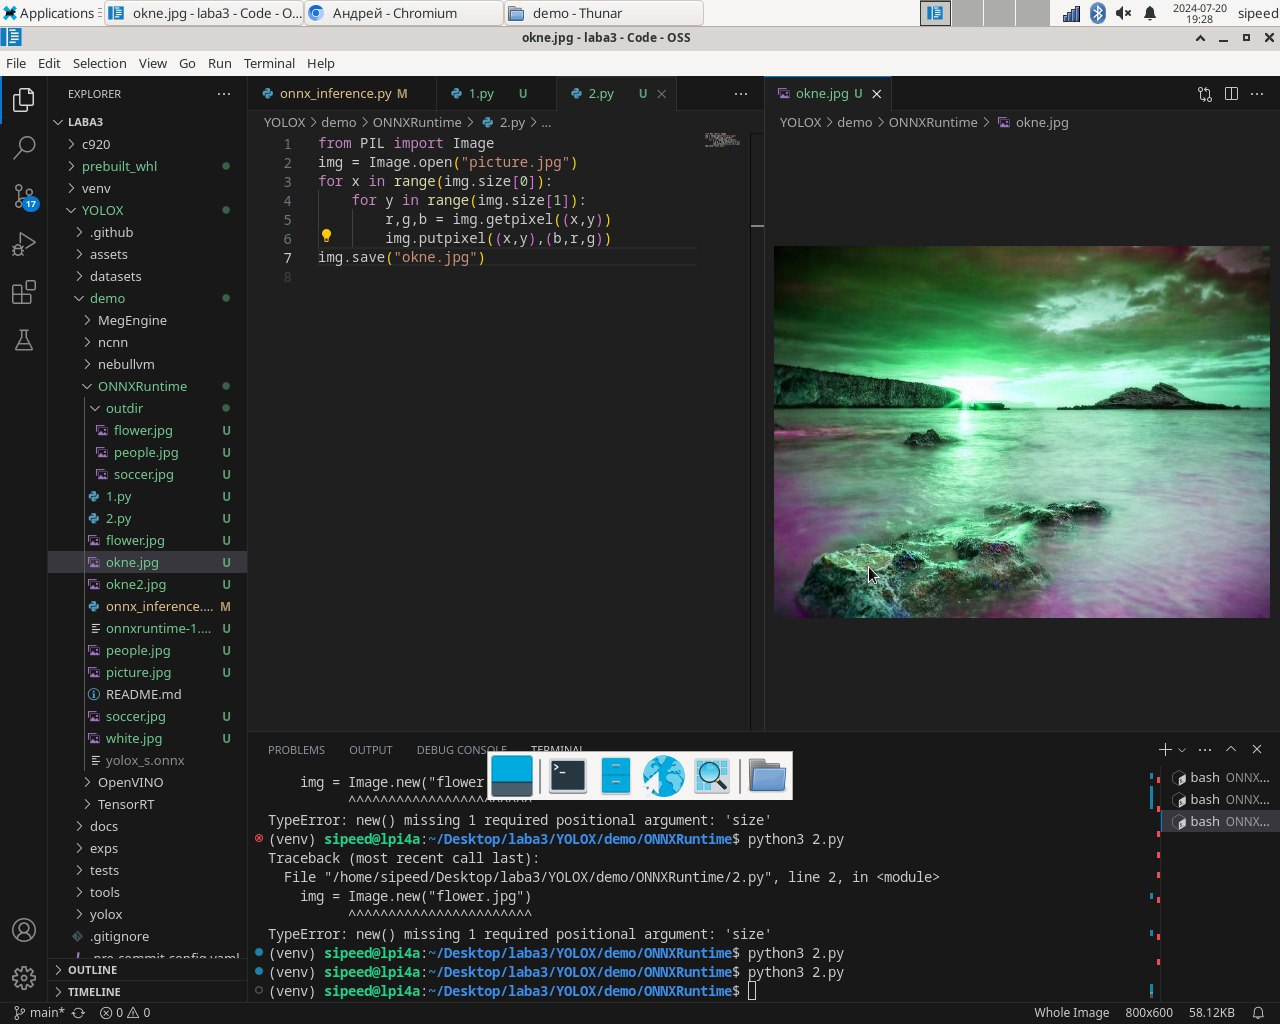Viewport: 1280px width, 1024px height.
Task: Open the Search view in activity bar
Action: 24,148
